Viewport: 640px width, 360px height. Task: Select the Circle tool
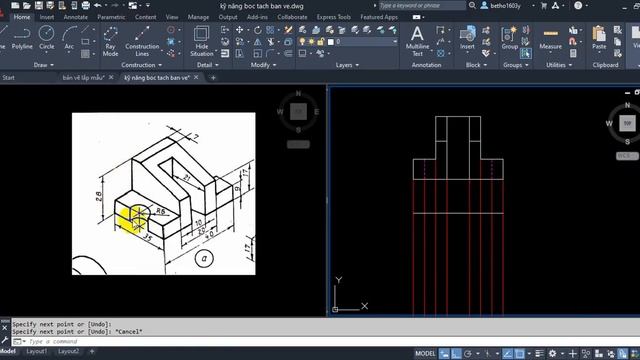47,38
